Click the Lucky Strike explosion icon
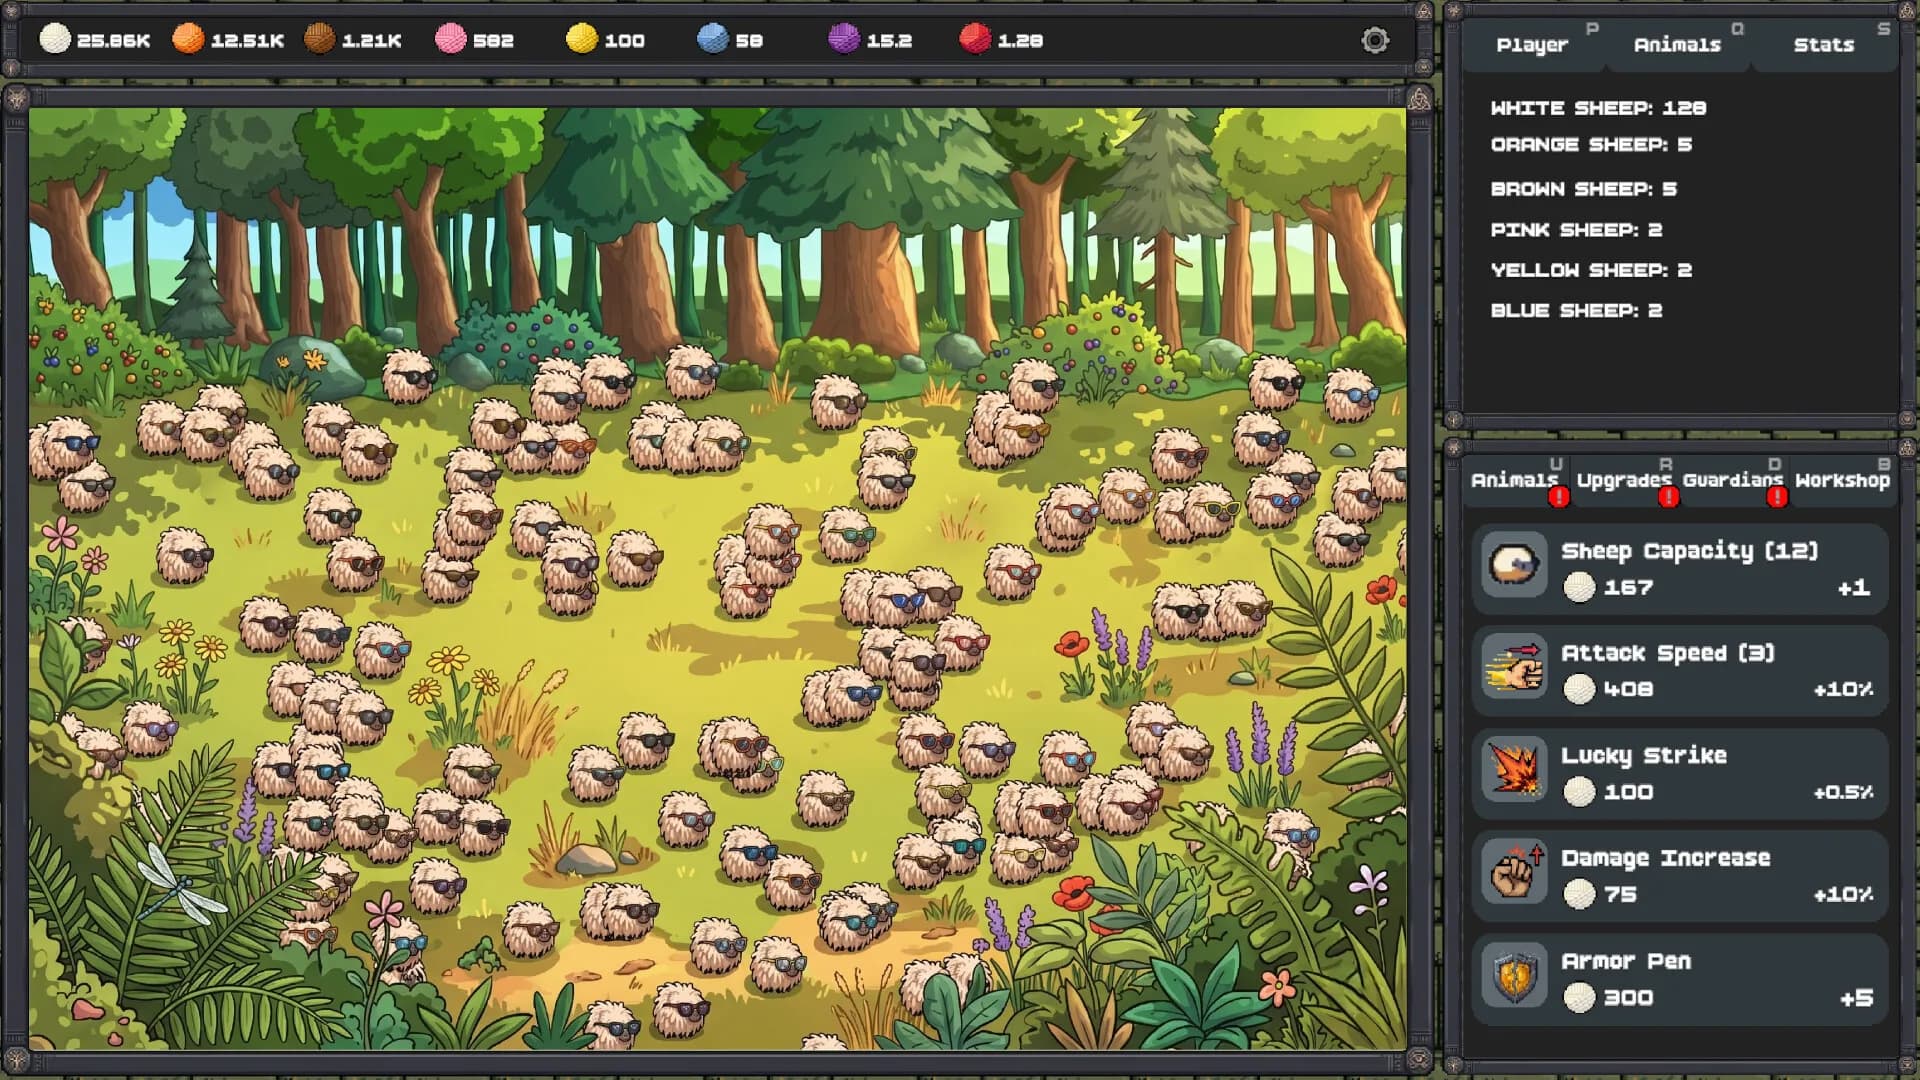 1514,771
